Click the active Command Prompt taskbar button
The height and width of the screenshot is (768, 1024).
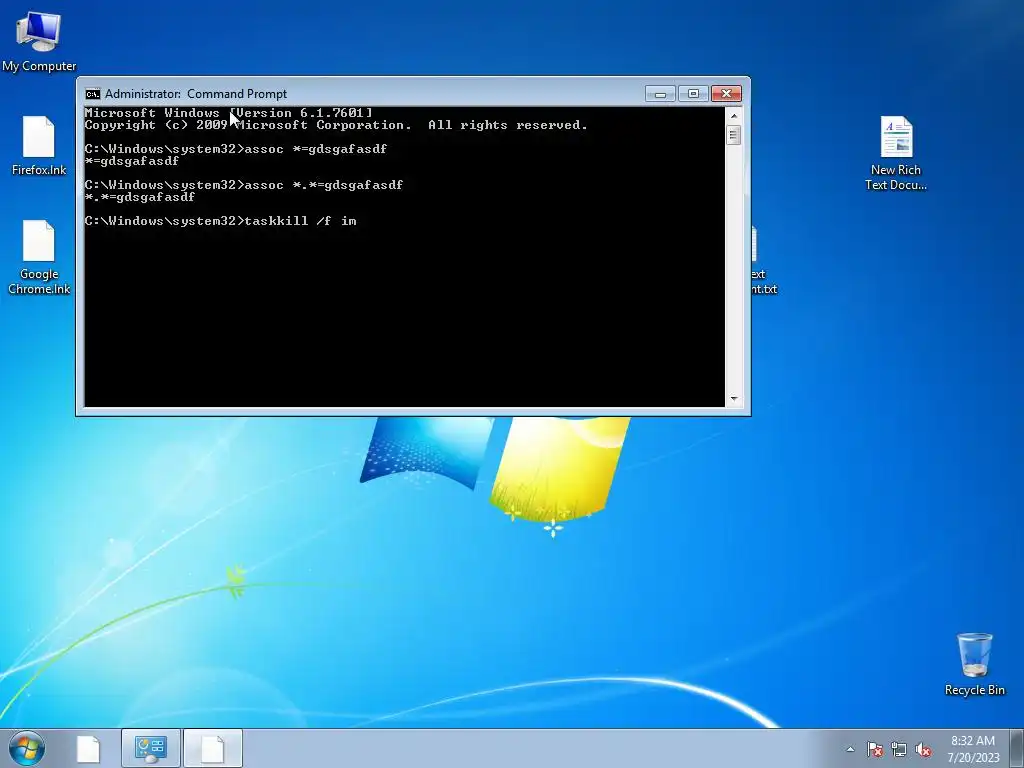click(213, 748)
